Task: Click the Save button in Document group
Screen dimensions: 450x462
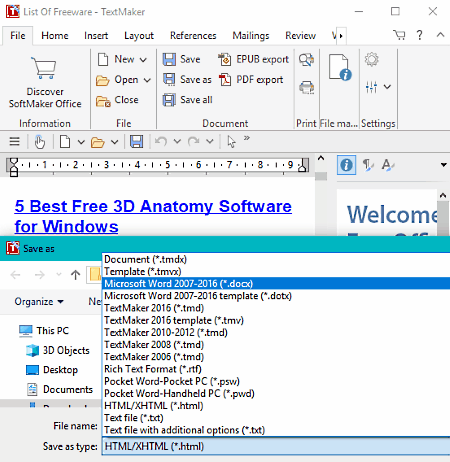Action: pos(181,59)
